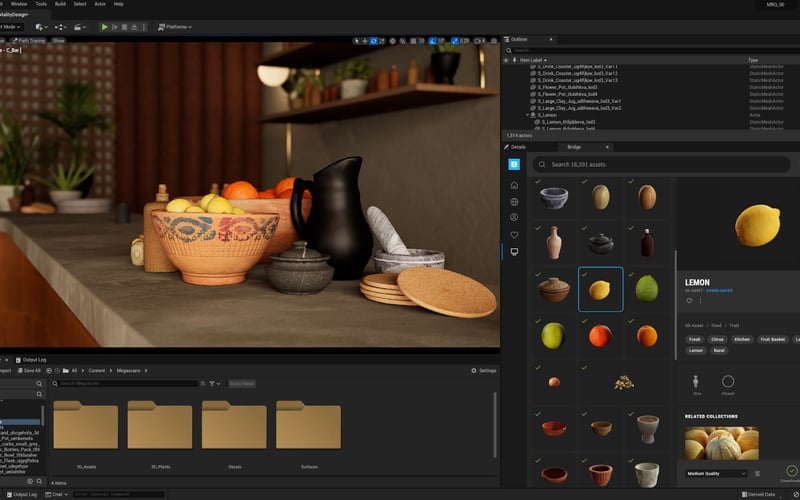Click the Content breadcrumb in Content Browser
The height and width of the screenshot is (500, 800).
pos(96,370)
